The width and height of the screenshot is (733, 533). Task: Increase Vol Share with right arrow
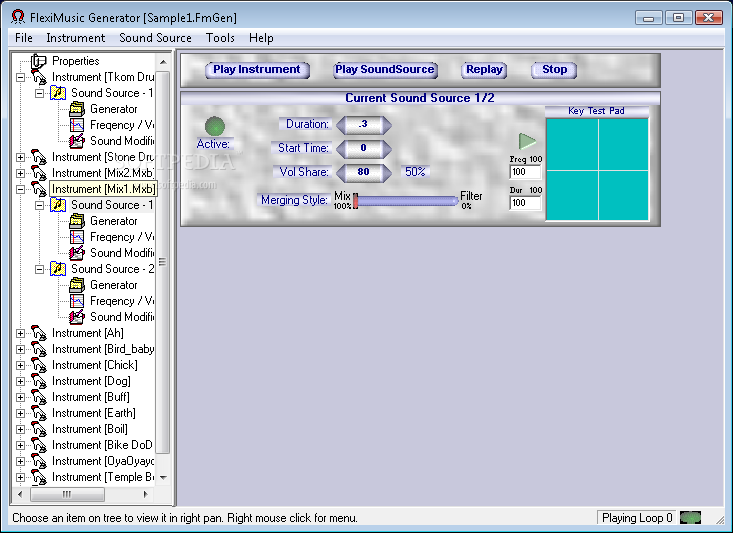[x=386, y=173]
